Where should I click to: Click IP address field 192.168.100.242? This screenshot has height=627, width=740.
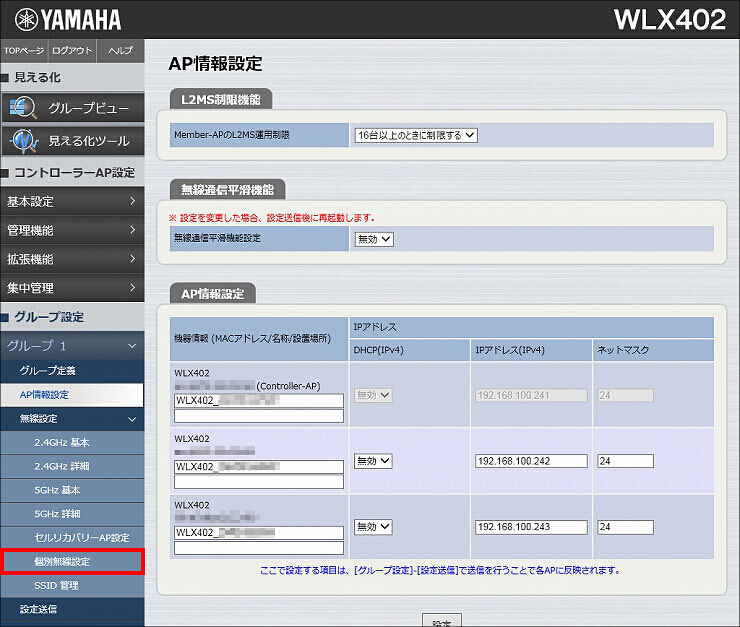click(x=531, y=461)
